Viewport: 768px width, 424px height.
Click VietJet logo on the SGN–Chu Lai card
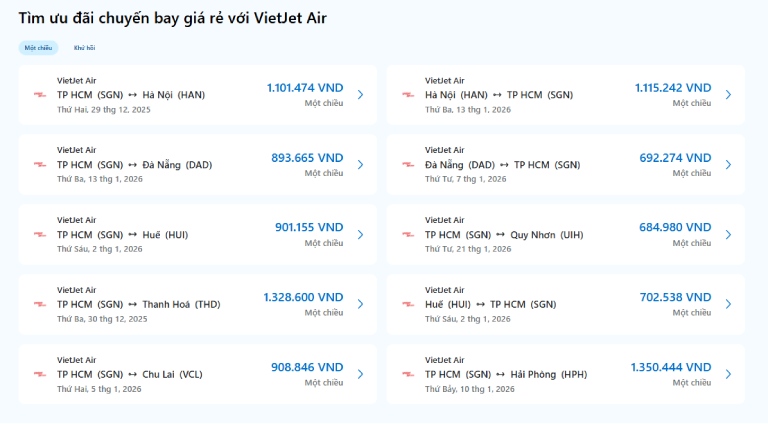pyautogui.click(x=39, y=374)
